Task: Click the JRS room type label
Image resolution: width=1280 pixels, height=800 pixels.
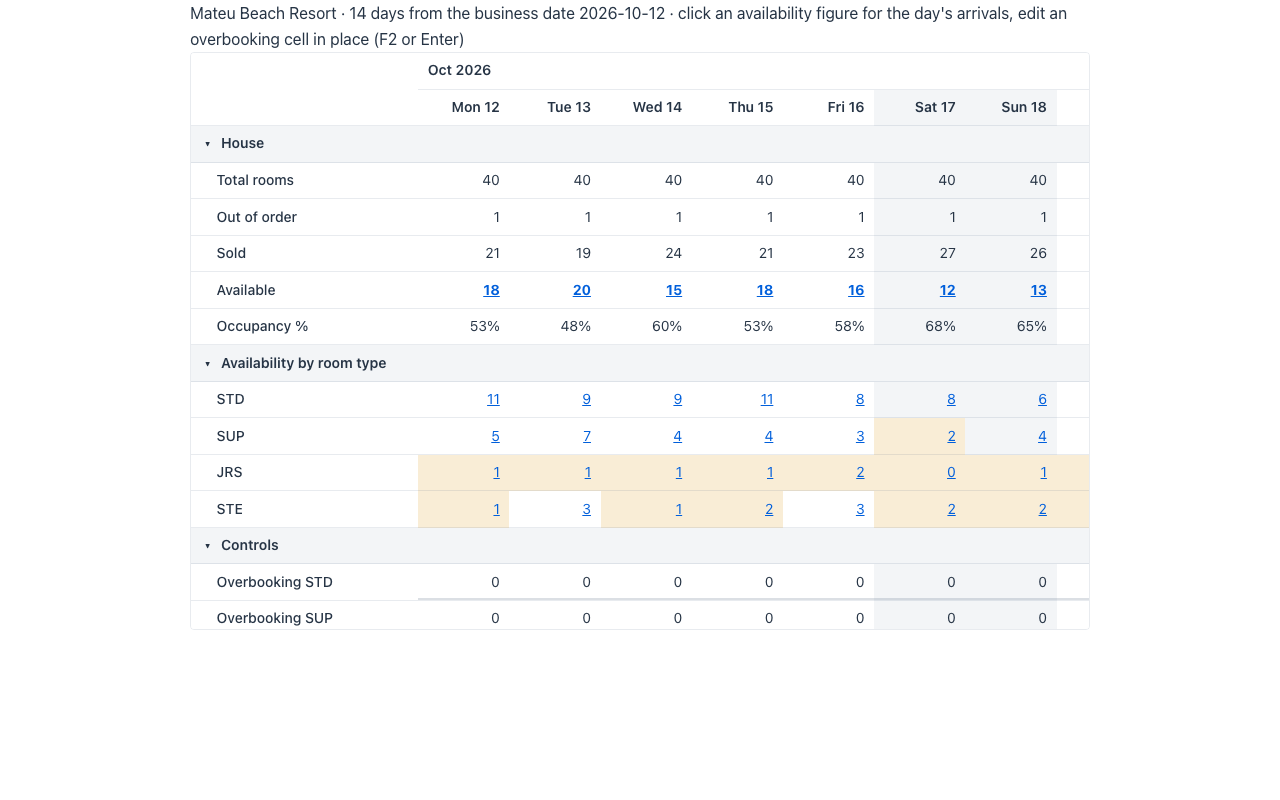Action: pyautogui.click(x=230, y=472)
